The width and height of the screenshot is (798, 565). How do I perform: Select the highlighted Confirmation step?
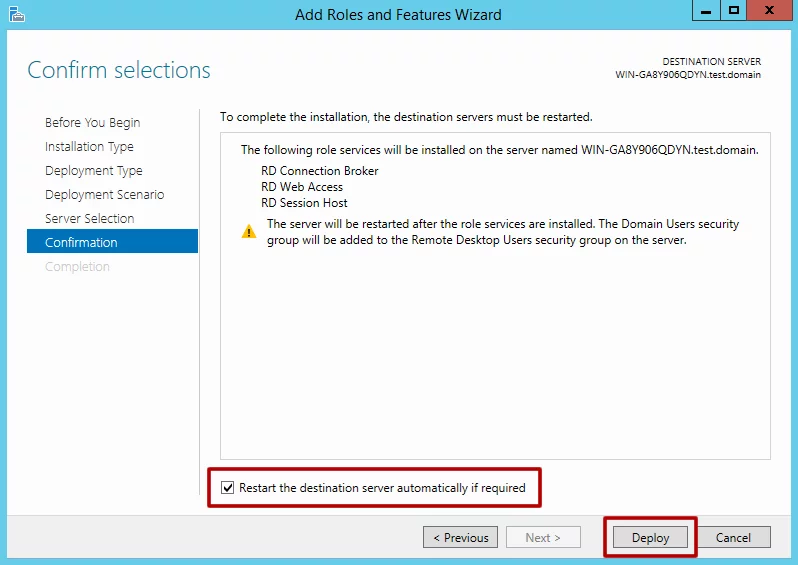pyautogui.click(x=81, y=243)
